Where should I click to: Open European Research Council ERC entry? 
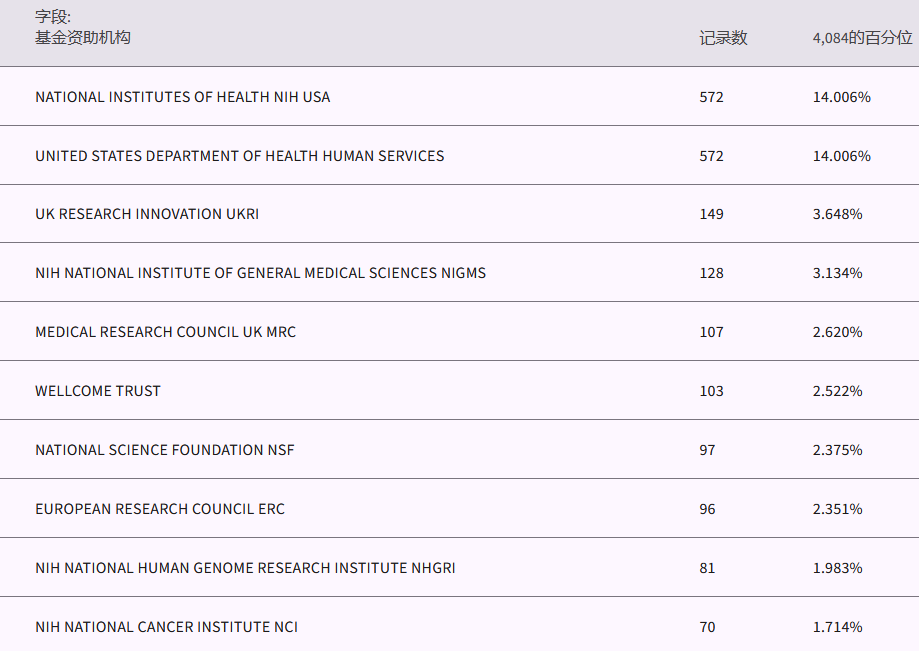(160, 509)
